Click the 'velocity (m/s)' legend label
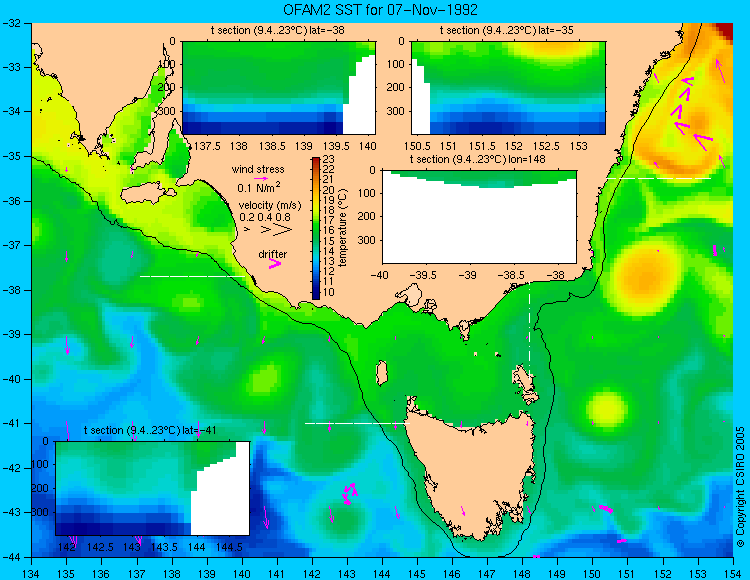The height and width of the screenshot is (580, 750). click(x=270, y=206)
